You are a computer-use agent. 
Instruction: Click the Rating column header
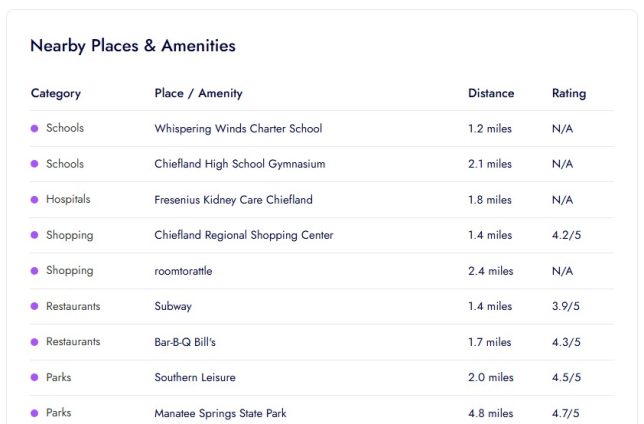click(x=569, y=94)
